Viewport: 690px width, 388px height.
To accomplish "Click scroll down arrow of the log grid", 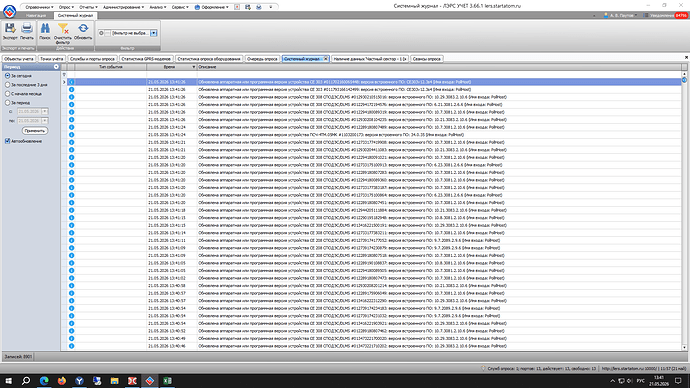I will (x=684, y=348).
